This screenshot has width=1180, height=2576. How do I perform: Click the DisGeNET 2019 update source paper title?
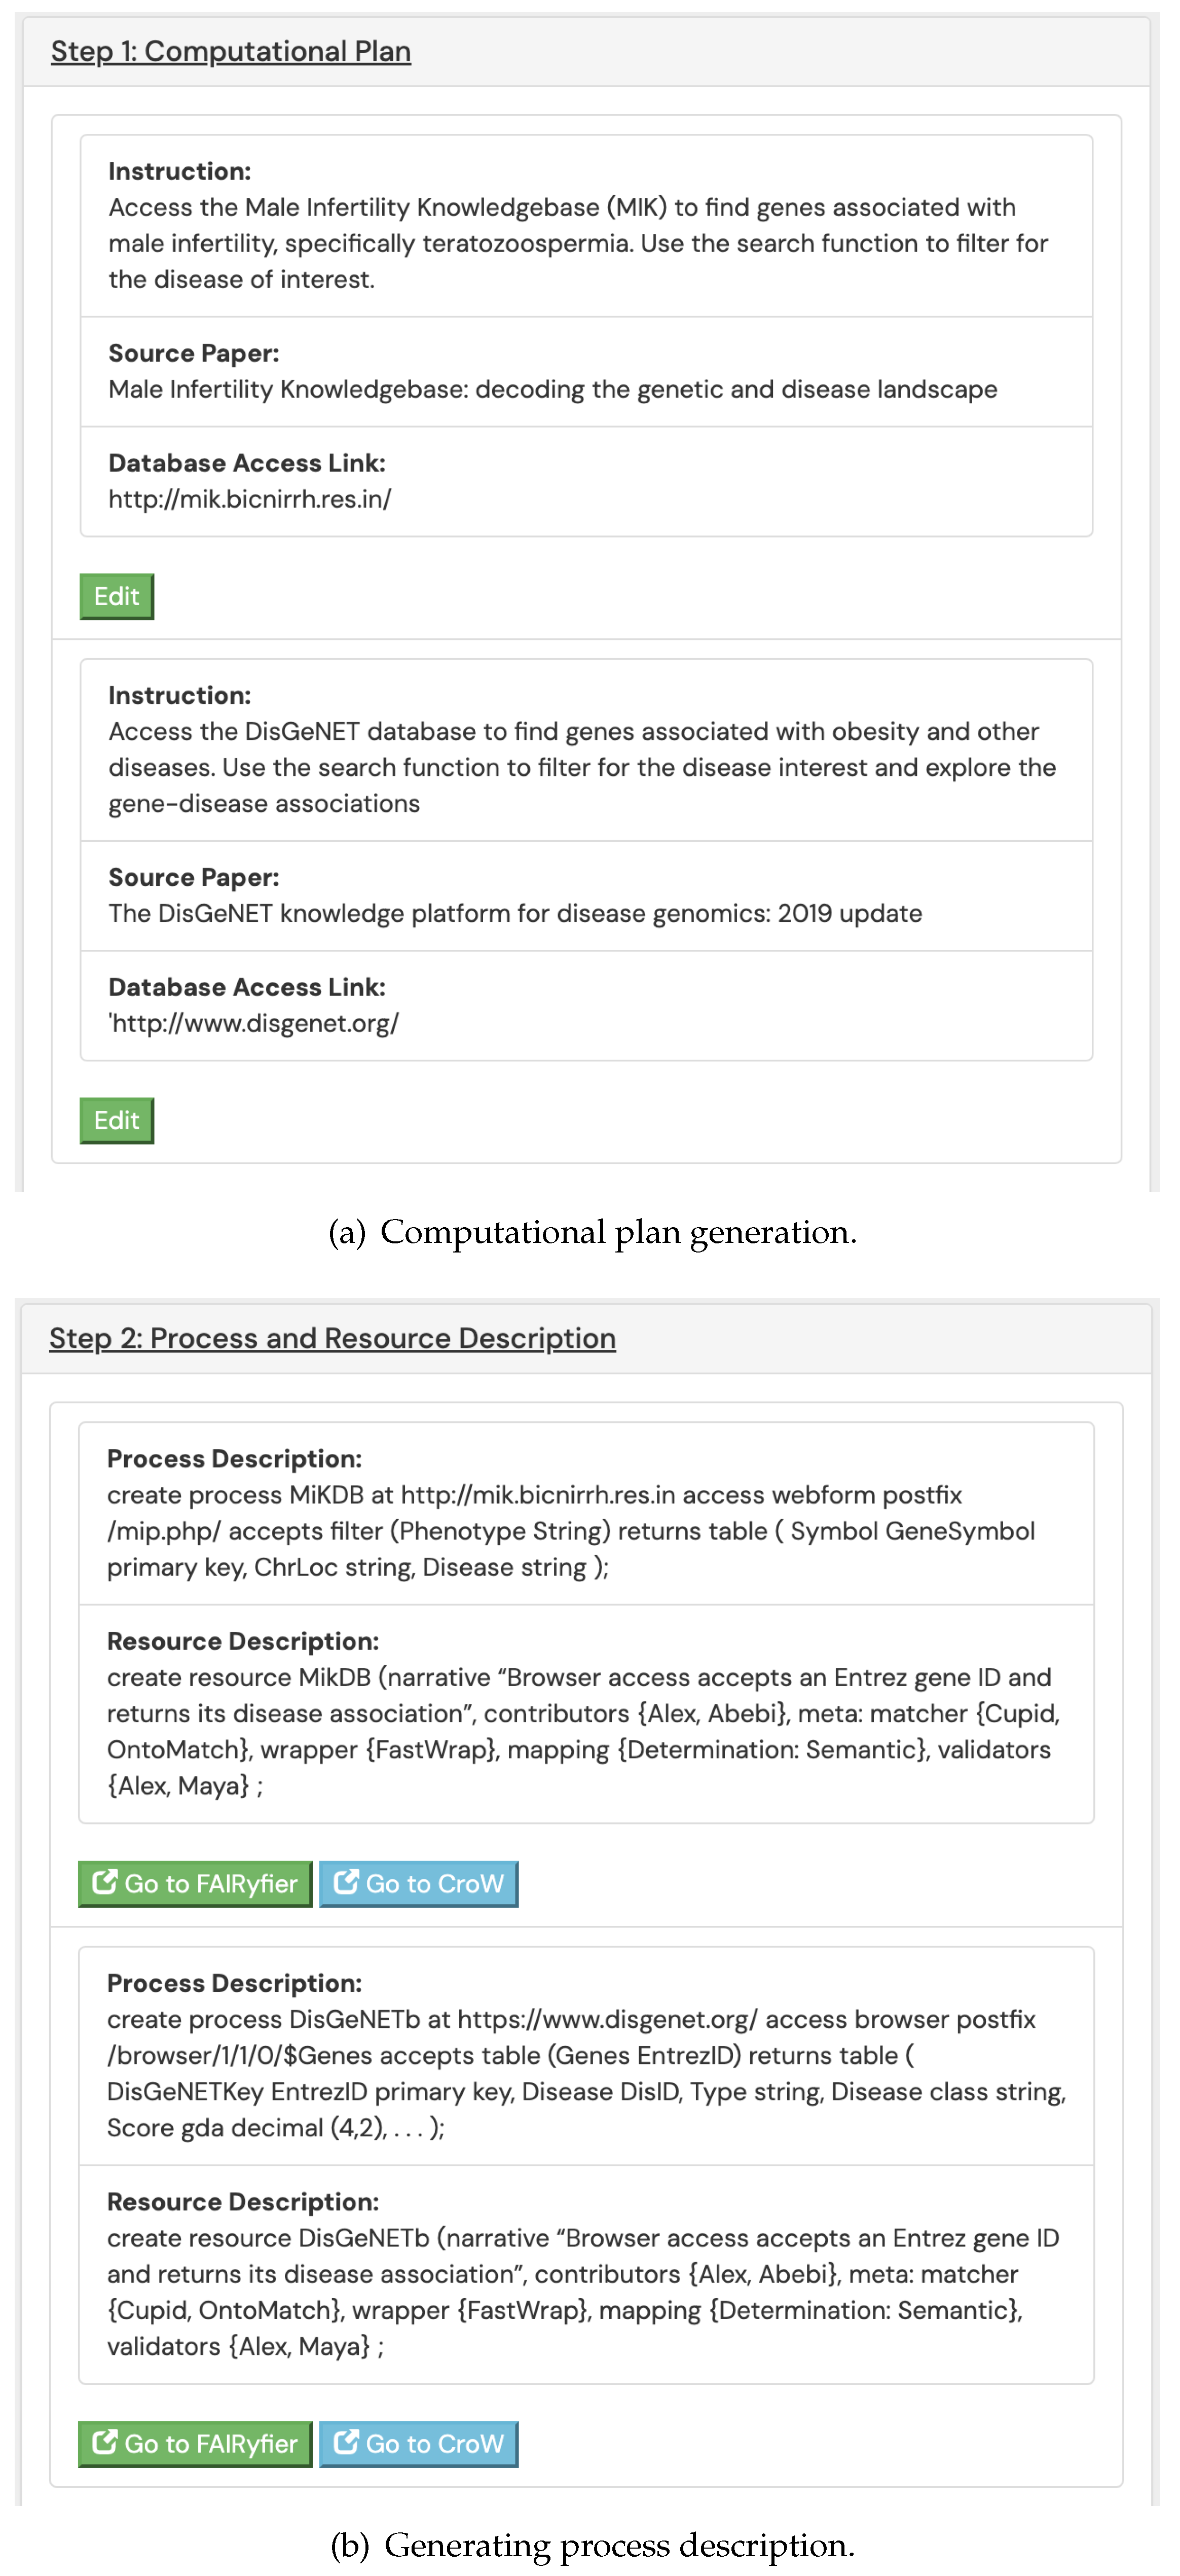click(x=515, y=913)
